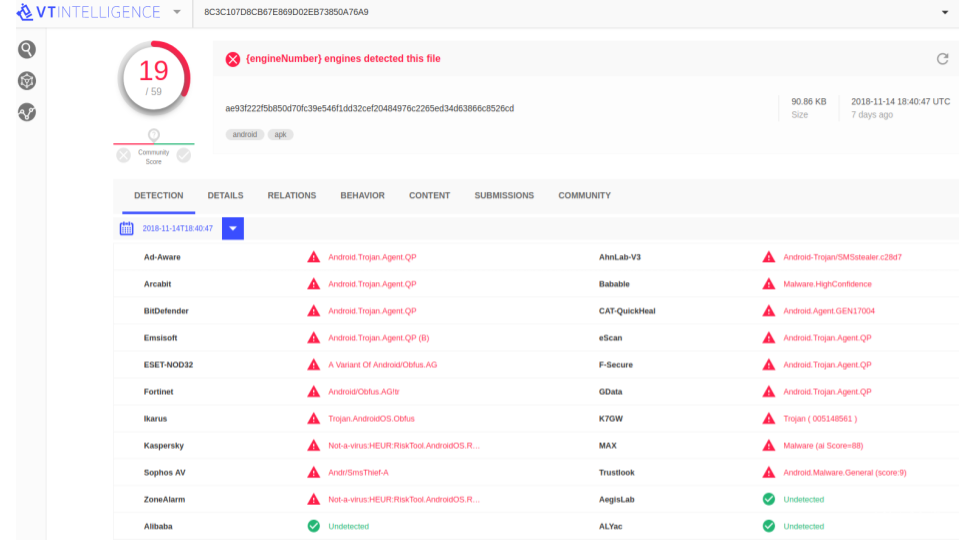Open the Behavior tab
Viewport: 963px width, 542px height.
[x=362, y=196]
